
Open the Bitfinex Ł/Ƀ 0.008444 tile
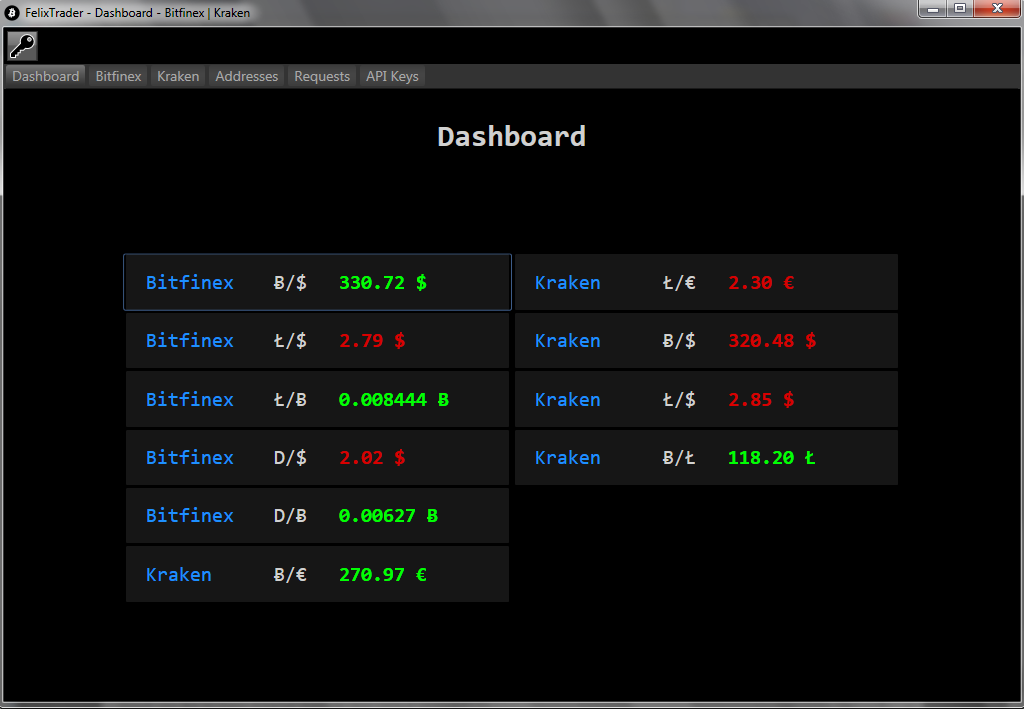[317, 399]
